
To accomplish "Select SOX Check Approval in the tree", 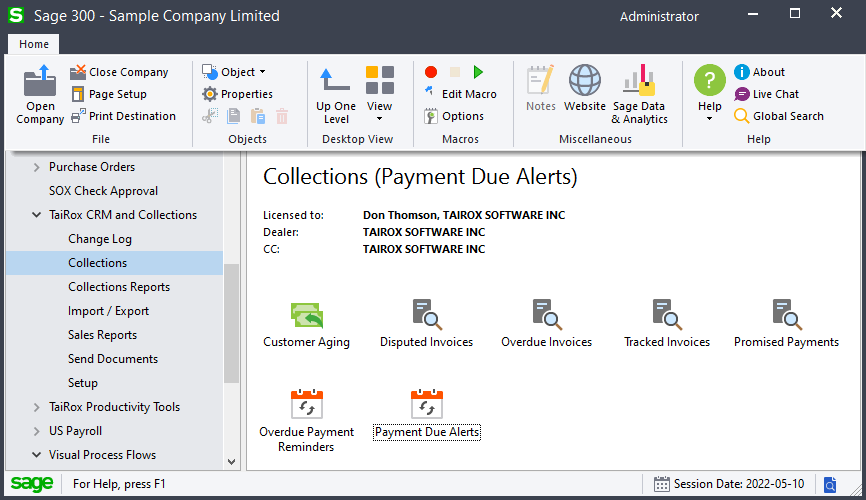I will pyautogui.click(x=103, y=191).
